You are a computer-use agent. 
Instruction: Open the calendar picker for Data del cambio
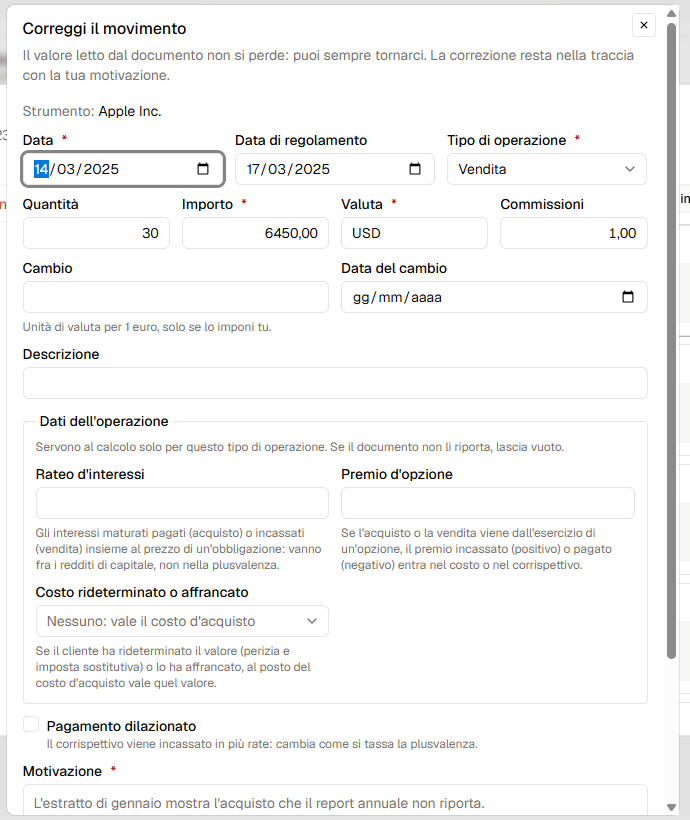628,297
